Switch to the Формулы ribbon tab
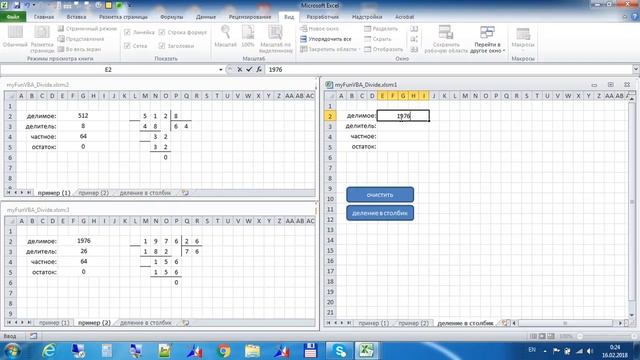640x360 pixels. (171, 17)
